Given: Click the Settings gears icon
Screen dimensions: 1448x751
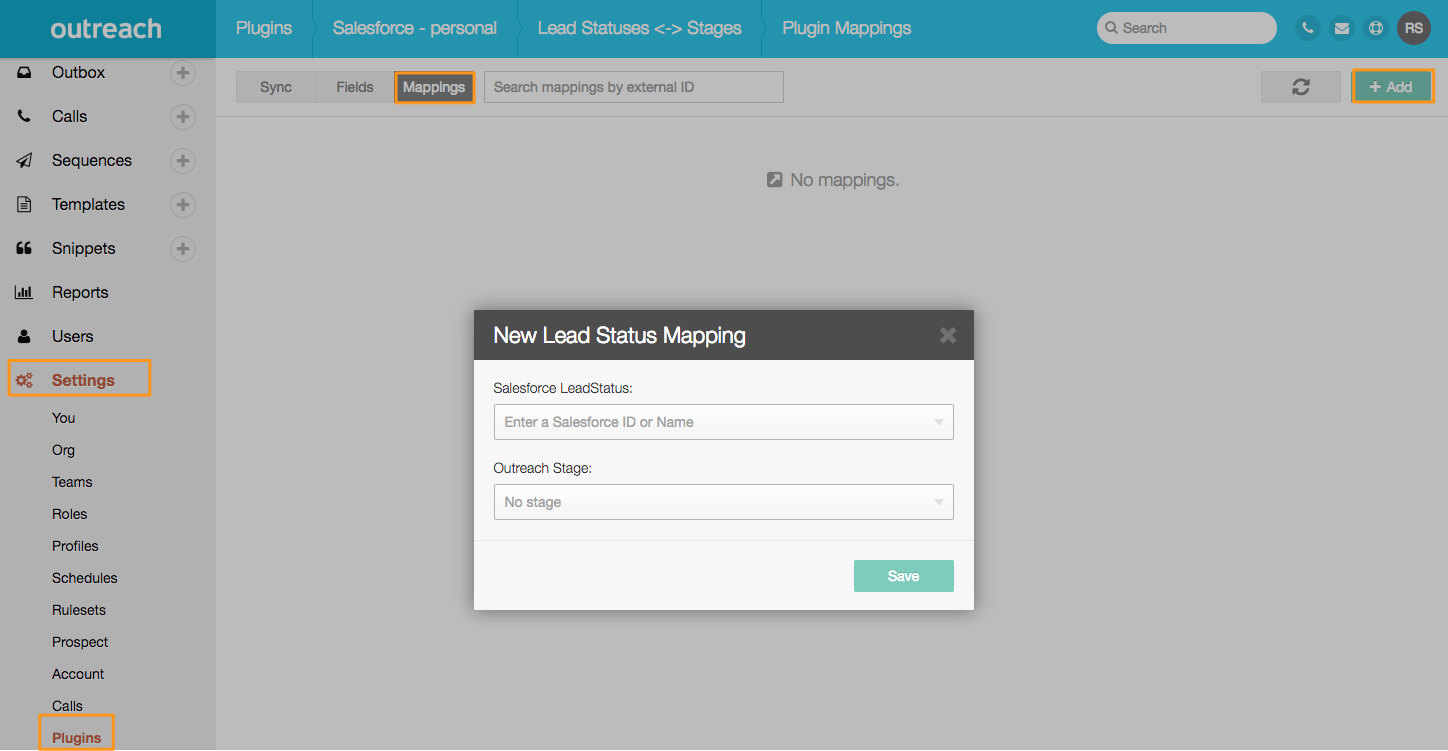Looking at the screenshot, I should click(x=24, y=380).
